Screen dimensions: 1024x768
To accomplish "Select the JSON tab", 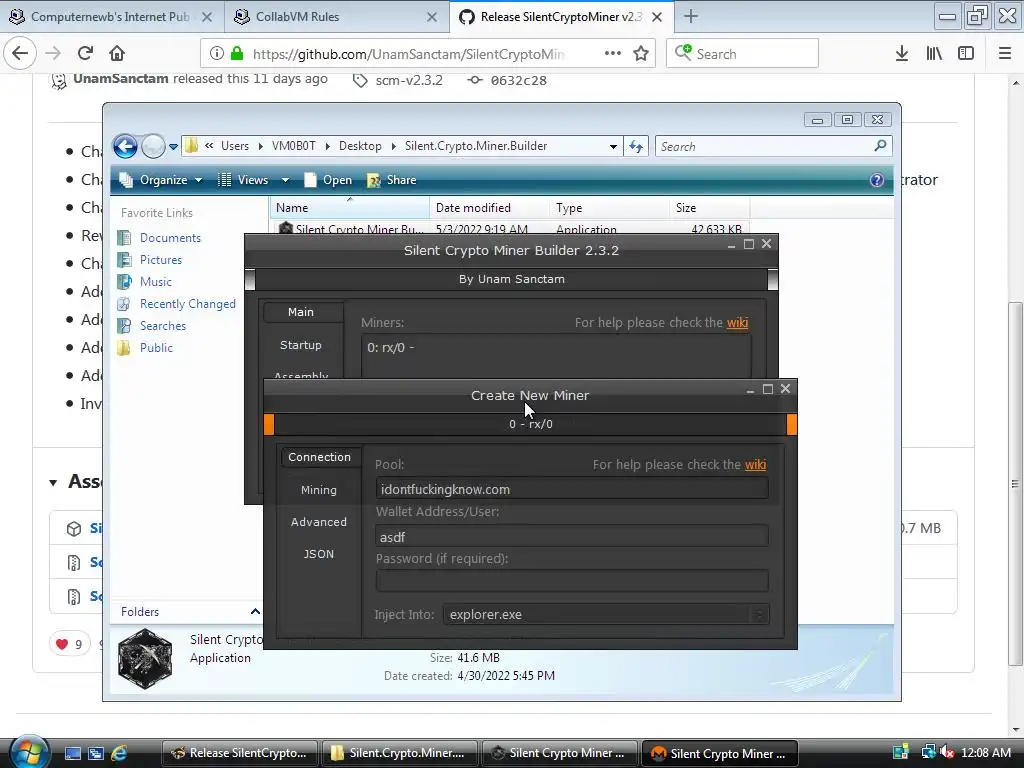I will pos(319,554).
